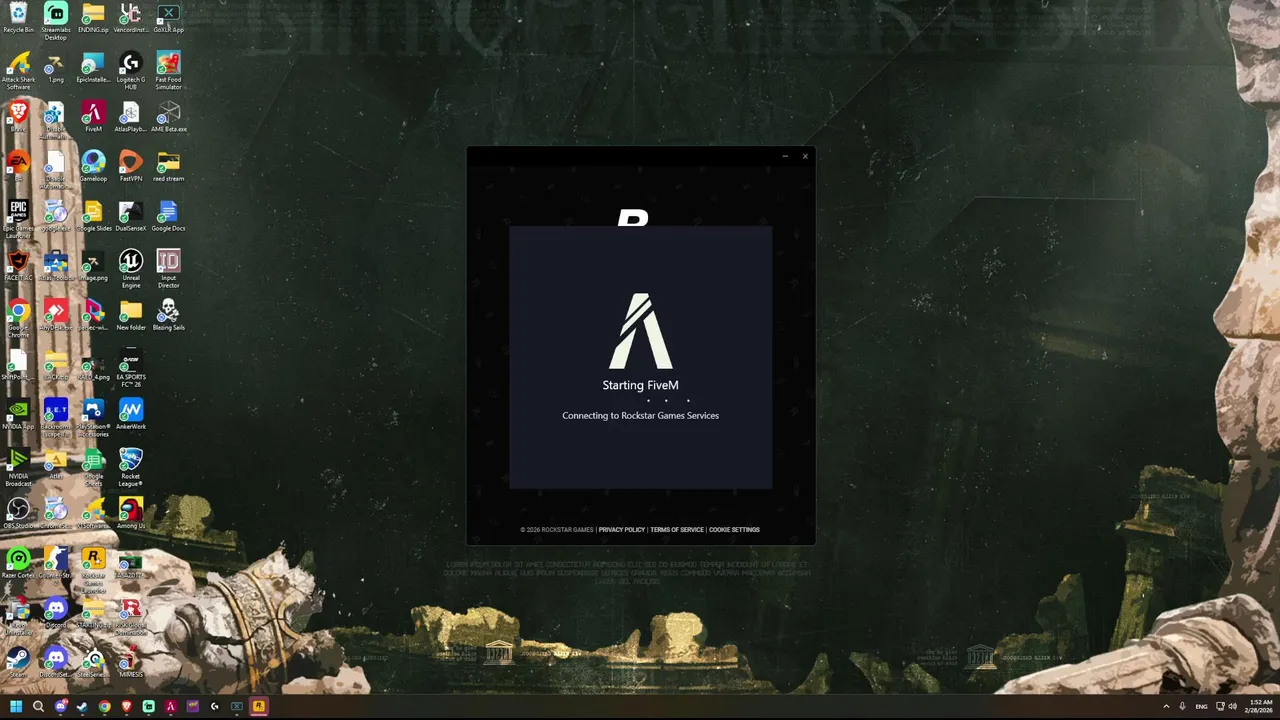Open Fast Food Simulator desktop icon
The image size is (1280, 720).
(168, 71)
